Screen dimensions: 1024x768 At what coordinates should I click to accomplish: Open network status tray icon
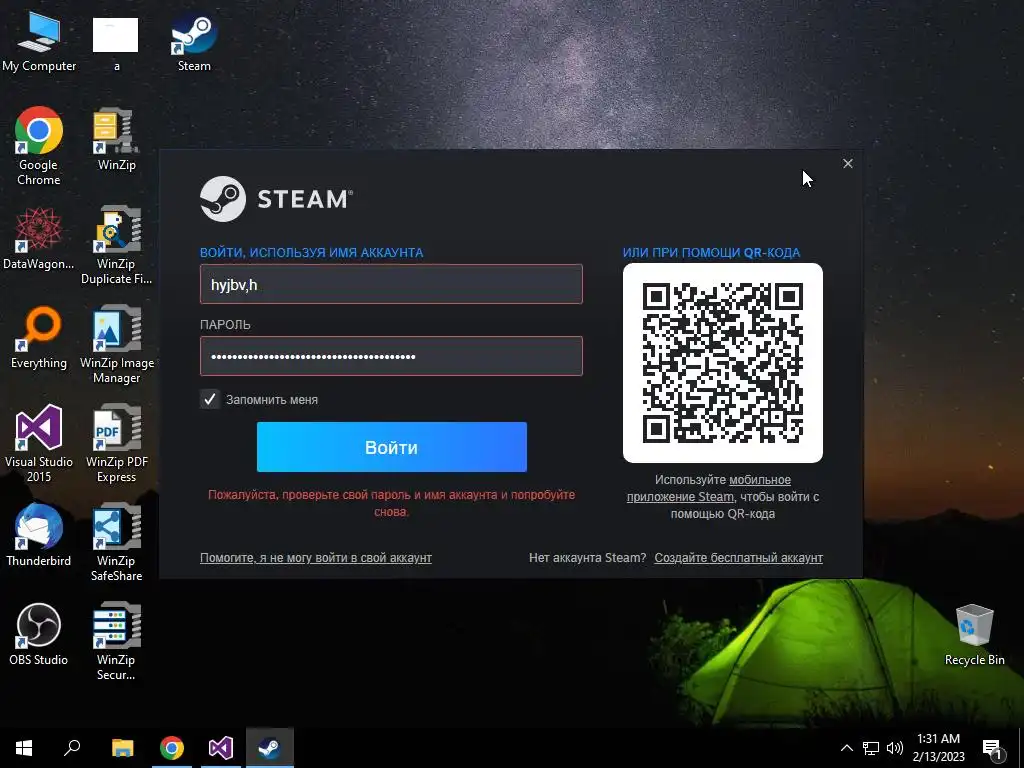(871, 748)
